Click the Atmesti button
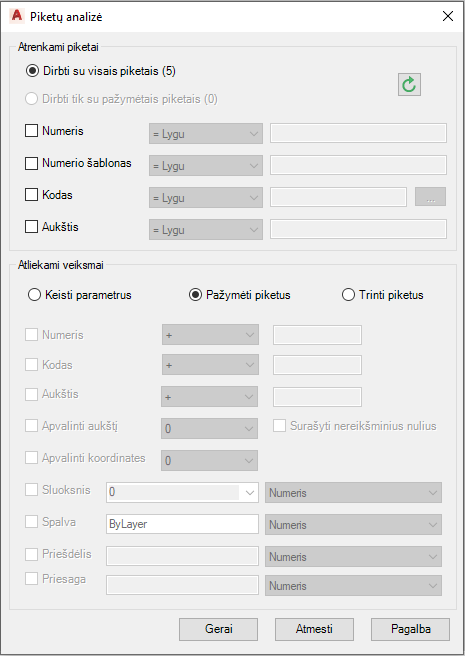This screenshot has width=465, height=656. click(314, 629)
